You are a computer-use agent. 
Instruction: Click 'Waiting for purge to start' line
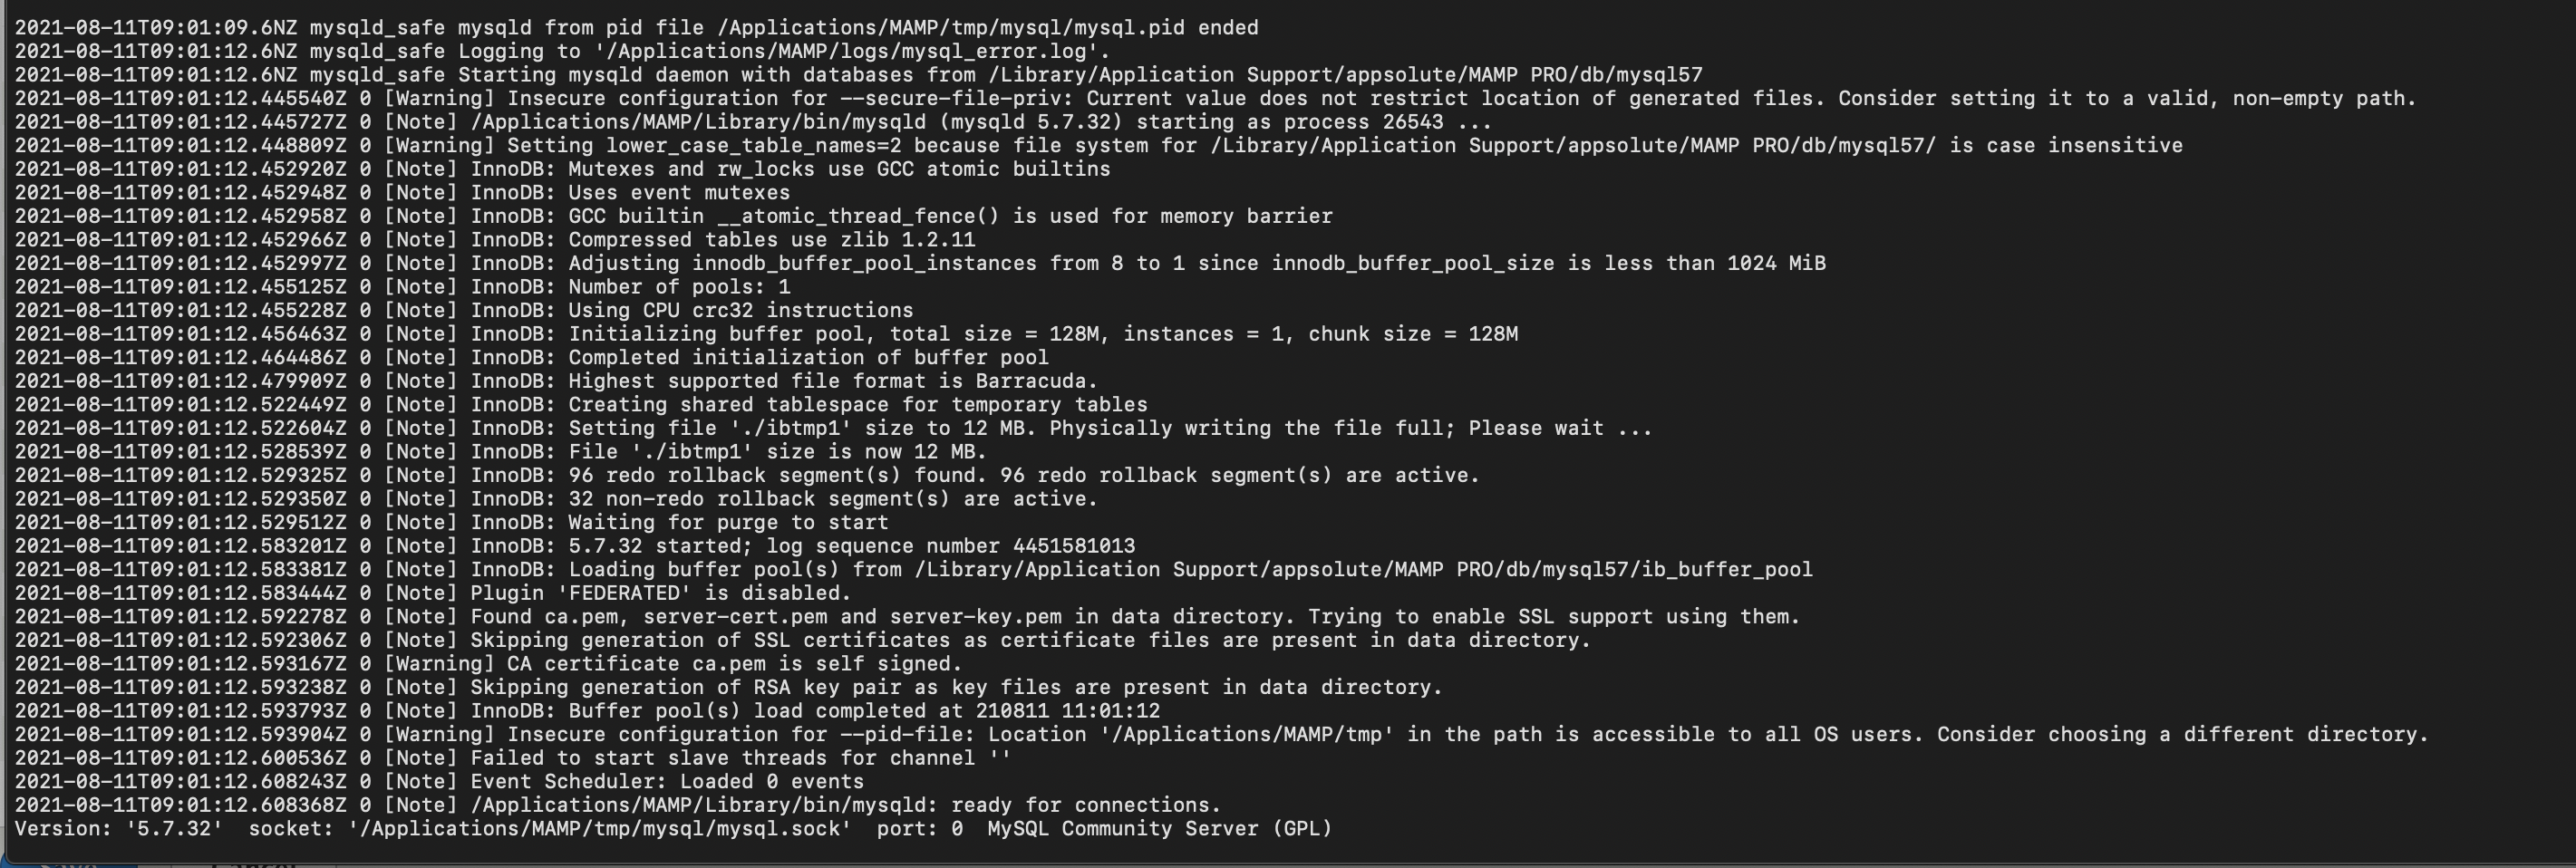451,522
